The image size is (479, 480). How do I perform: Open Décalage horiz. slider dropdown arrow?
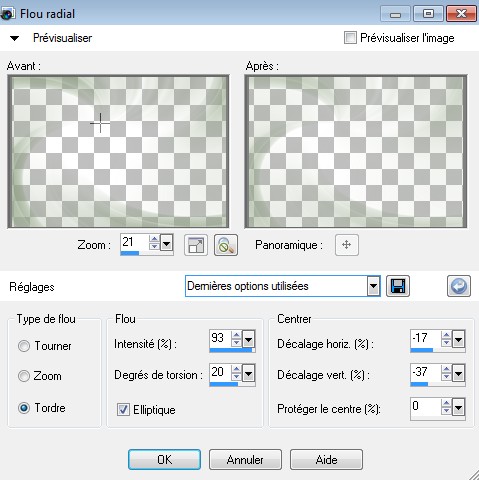[x=459, y=340]
